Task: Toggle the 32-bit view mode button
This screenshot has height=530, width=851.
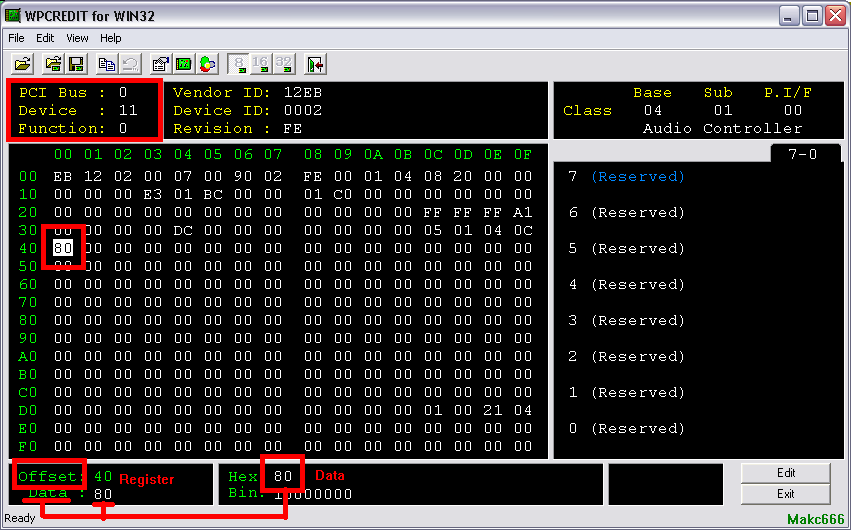Action: point(284,64)
